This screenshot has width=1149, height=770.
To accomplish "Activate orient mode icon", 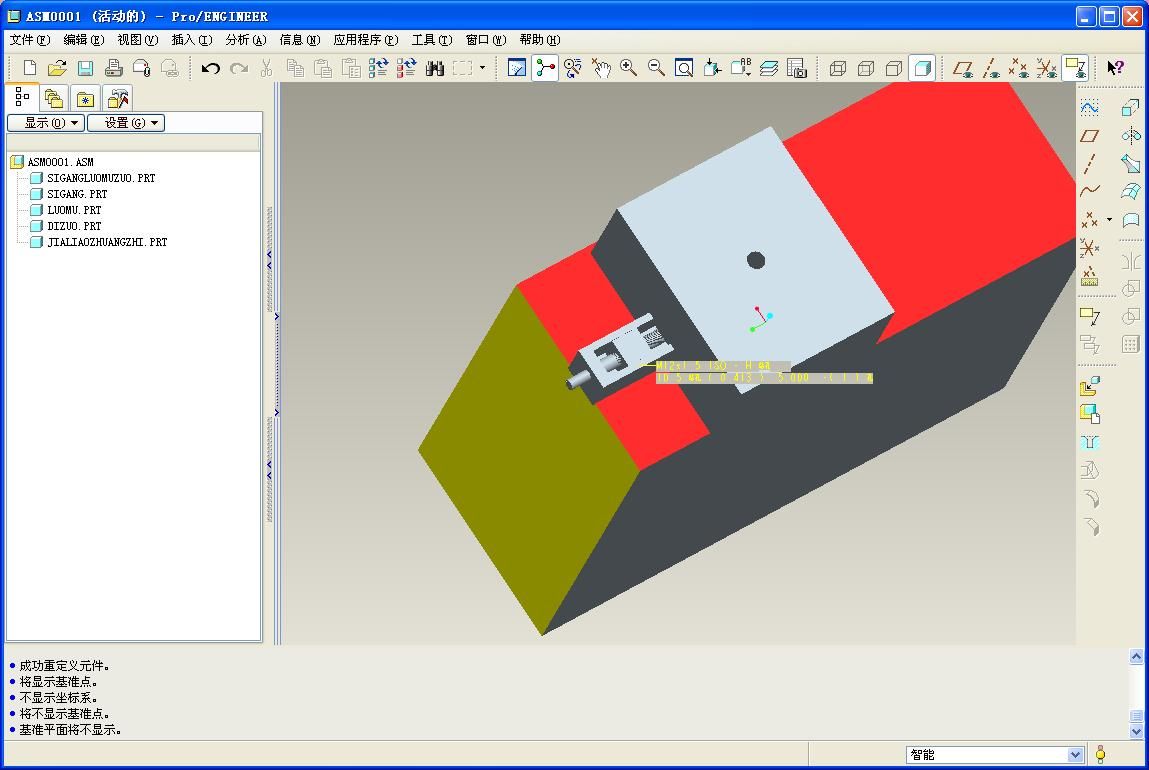I will 572,68.
